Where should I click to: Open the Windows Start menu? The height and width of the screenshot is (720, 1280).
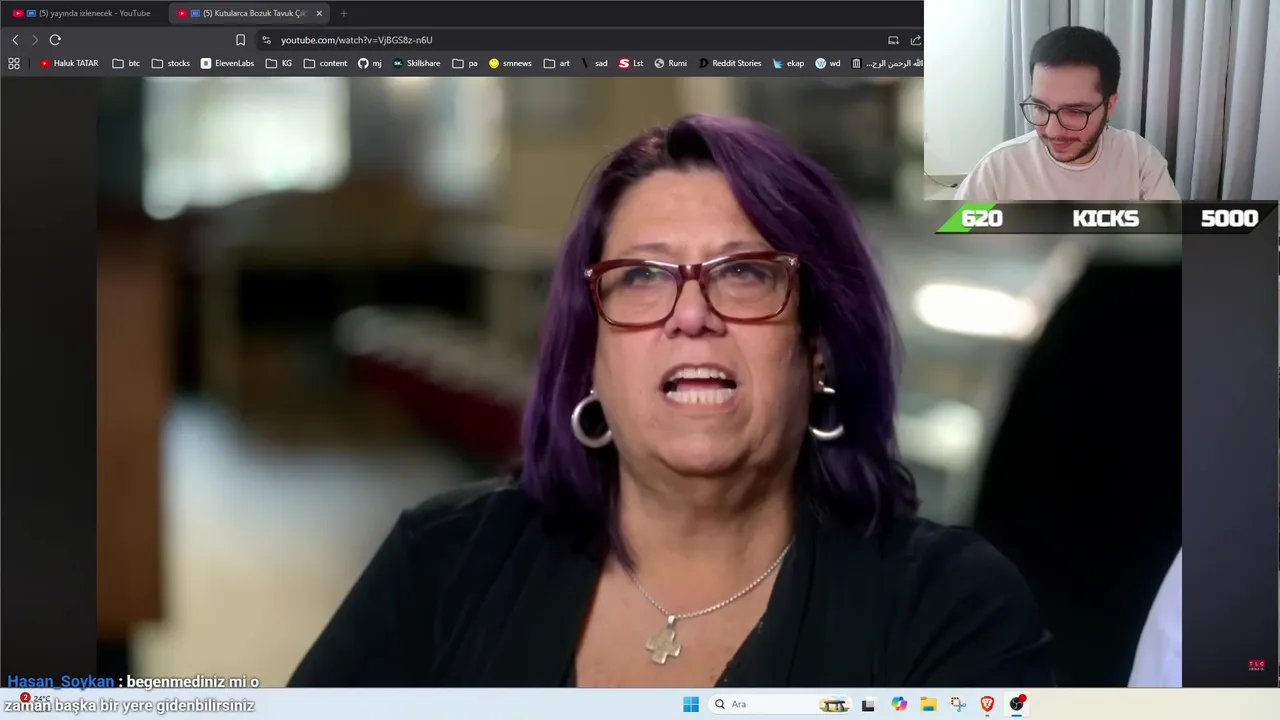(x=691, y=704)
